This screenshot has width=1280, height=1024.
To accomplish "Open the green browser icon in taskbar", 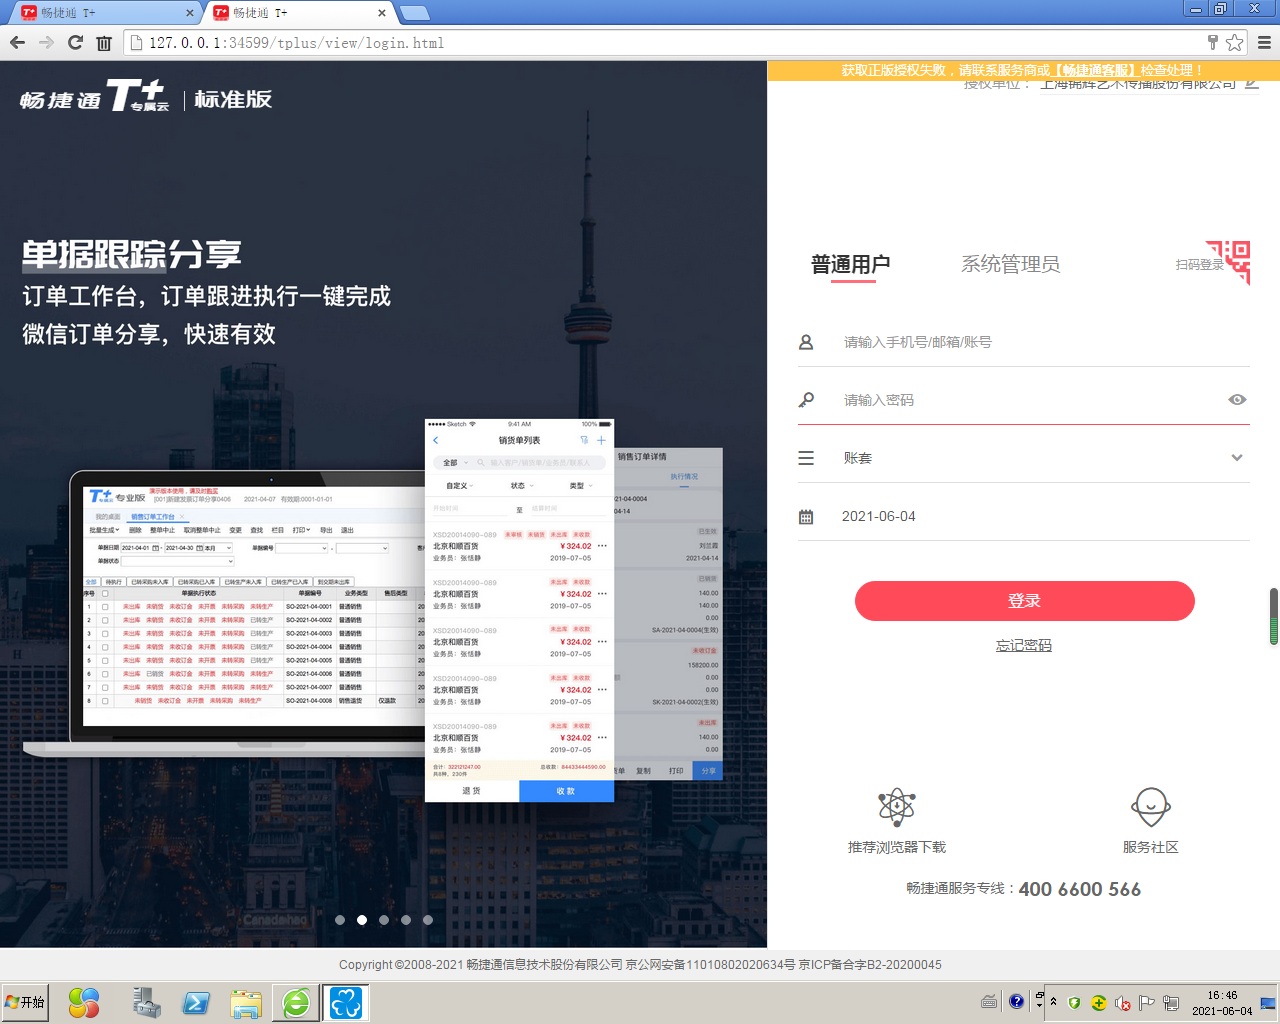I will [296, 1003].
